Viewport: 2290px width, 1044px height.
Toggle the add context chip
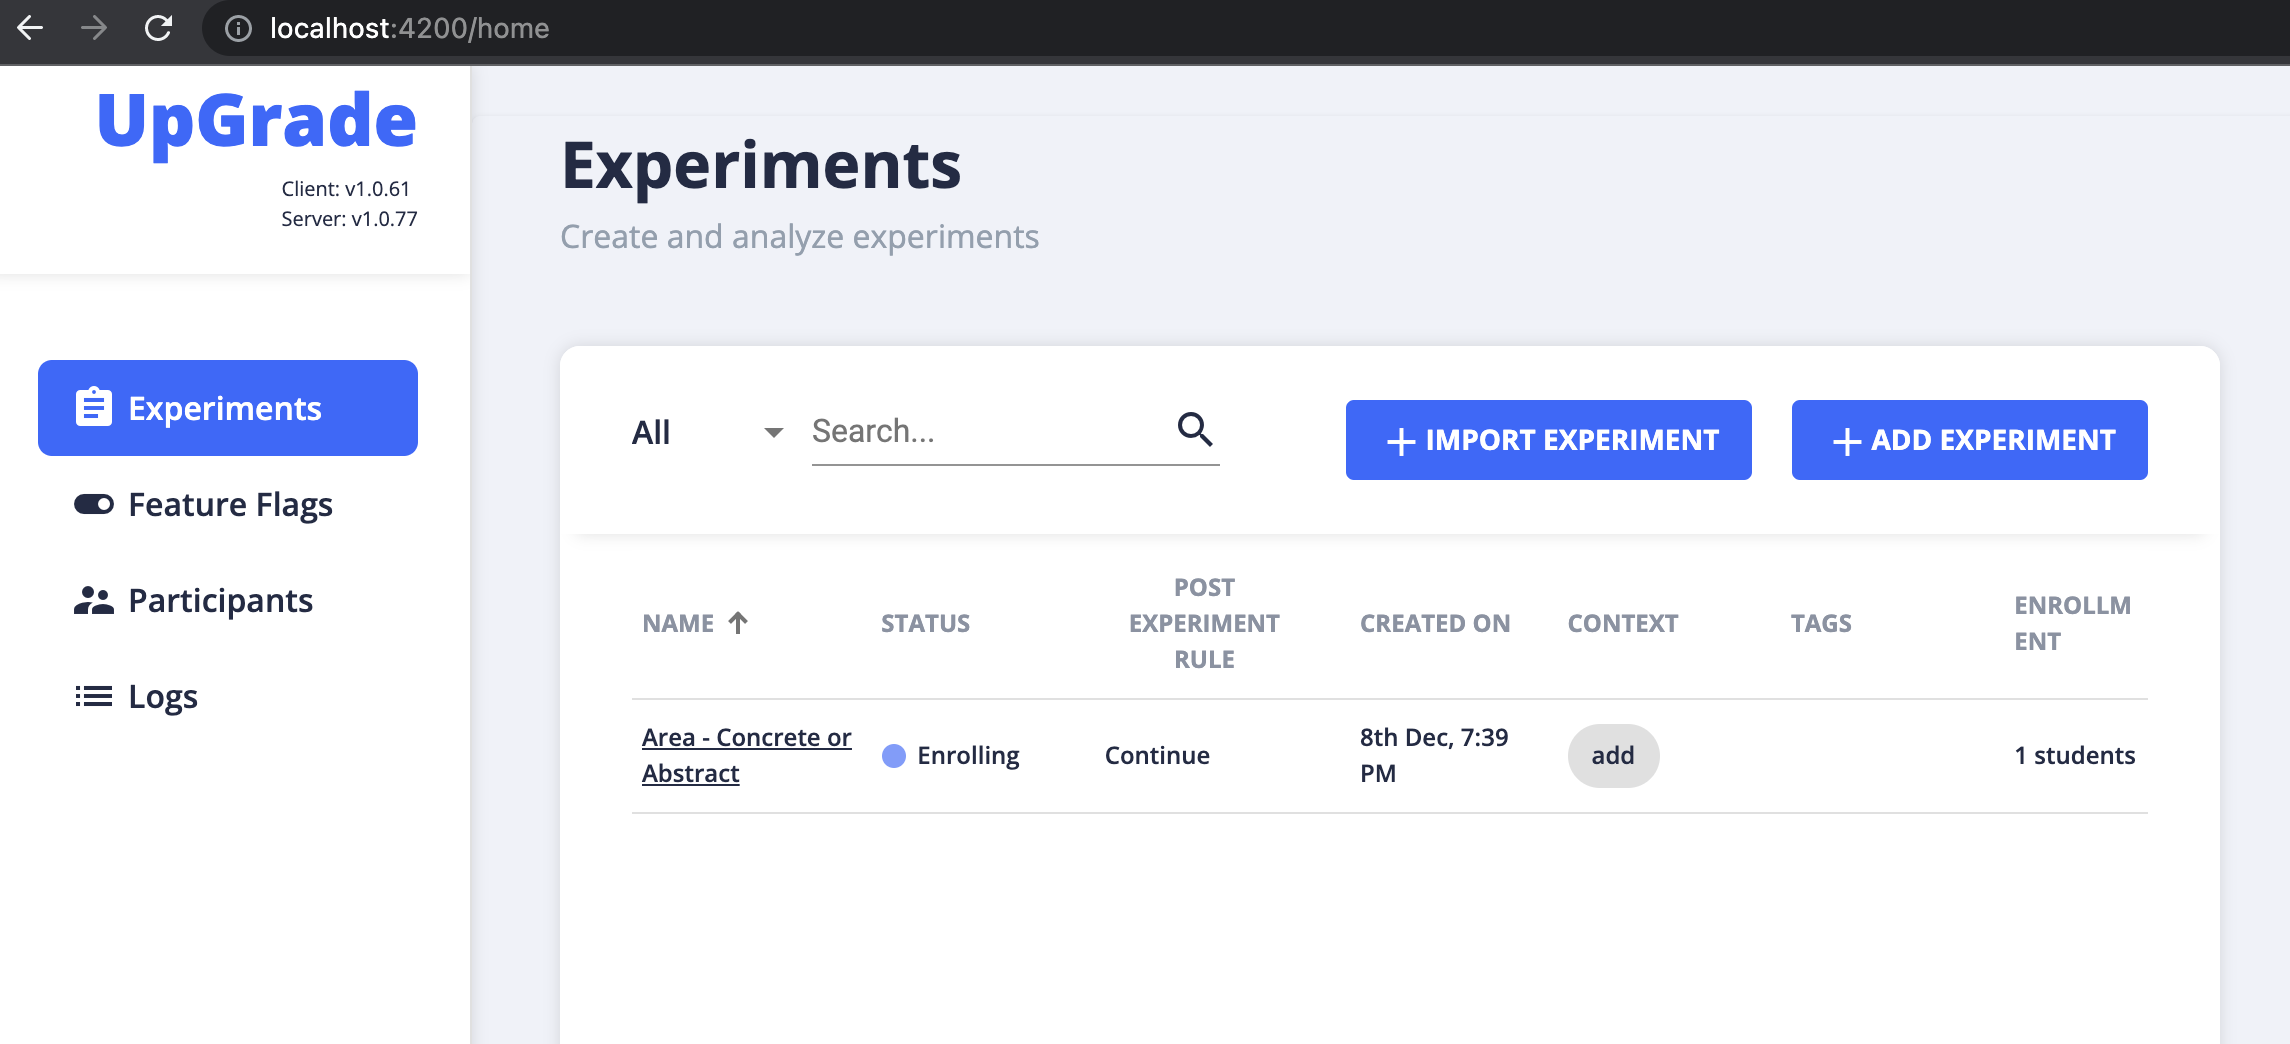(1612, 756)
